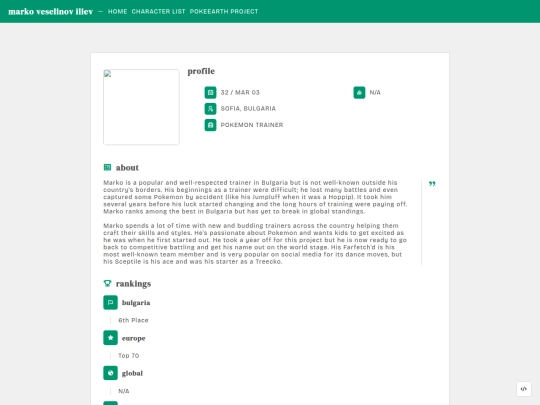
Task: Open the Home menu link
Action: (117, 11)
